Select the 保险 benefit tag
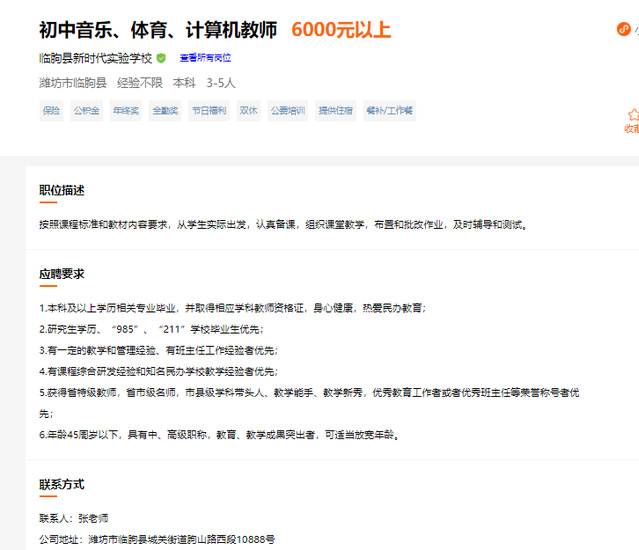Image resolution: width=639 pixels, height=550 pixels. pyautogui.click(x=51, y=110)
